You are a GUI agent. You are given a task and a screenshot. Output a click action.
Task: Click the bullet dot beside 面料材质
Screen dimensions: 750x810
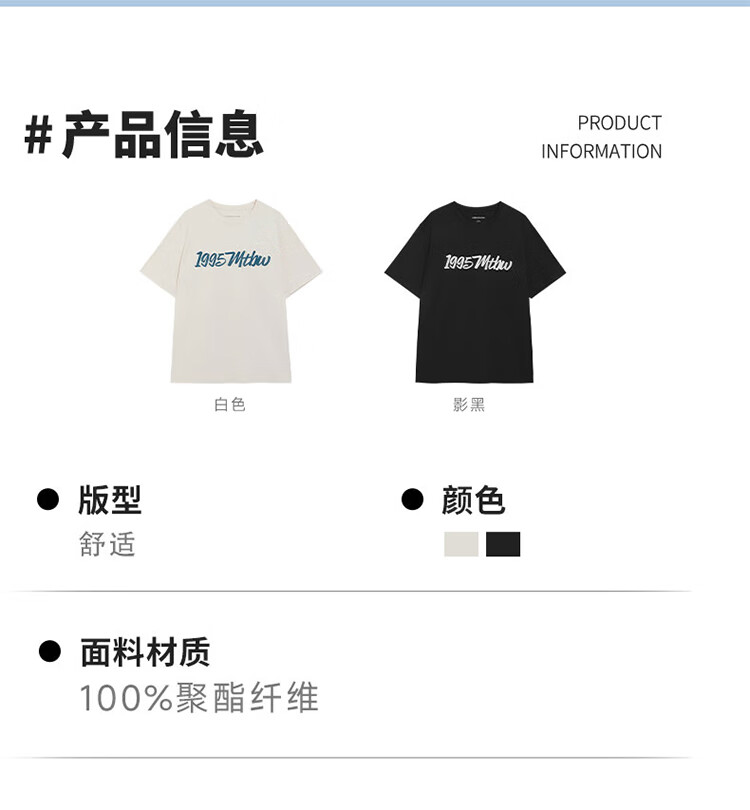(x=50, y=651)
